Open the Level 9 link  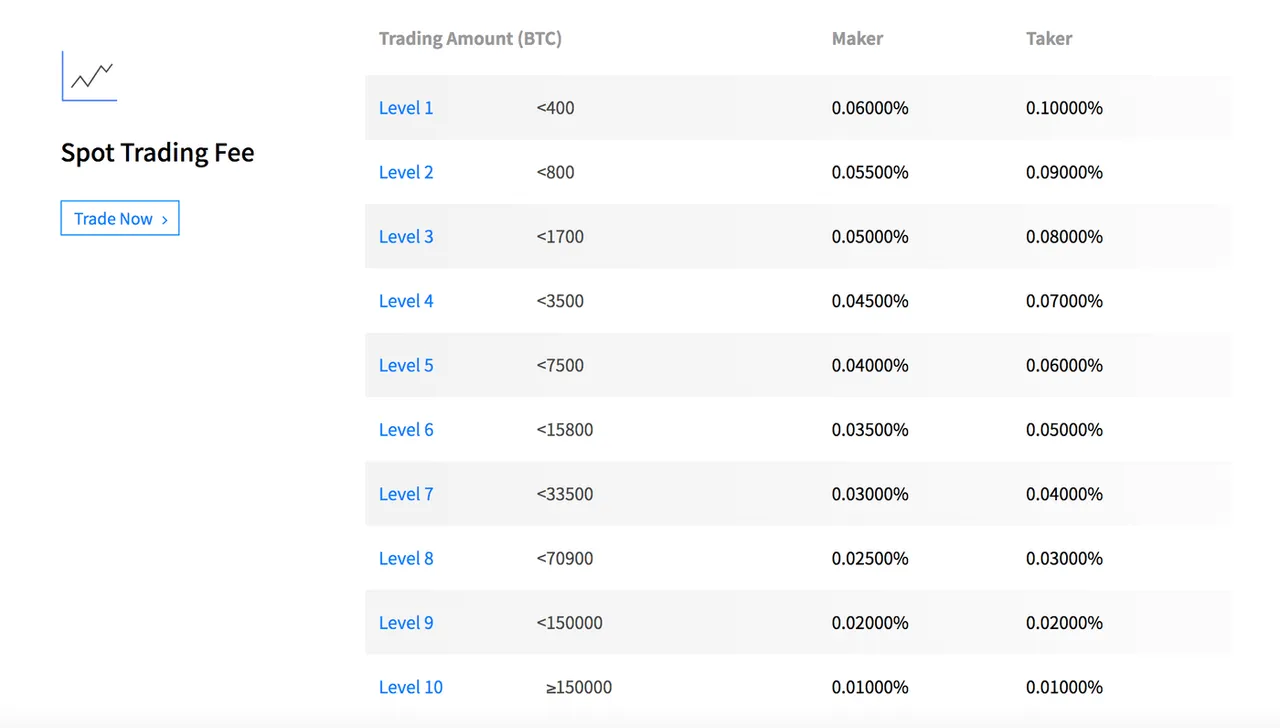(406, 623)
